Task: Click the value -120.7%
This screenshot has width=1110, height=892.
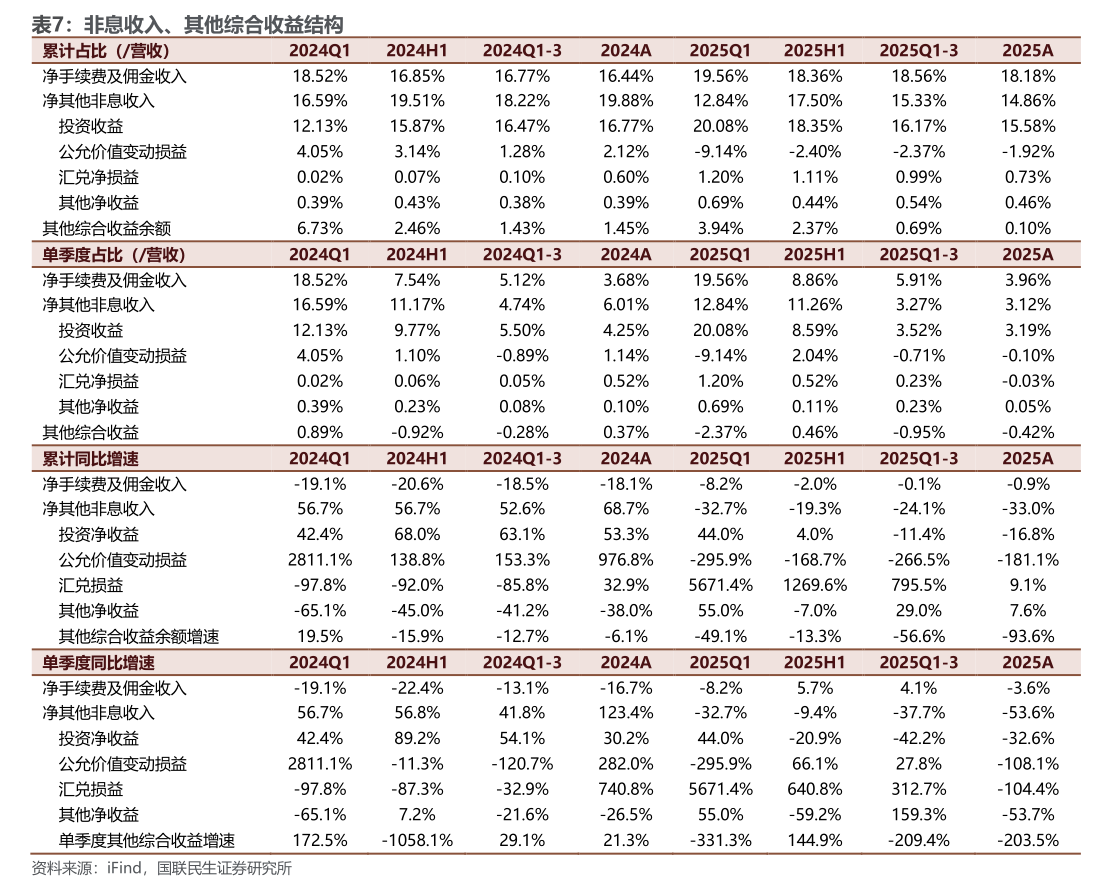Action: coord(522,764)
